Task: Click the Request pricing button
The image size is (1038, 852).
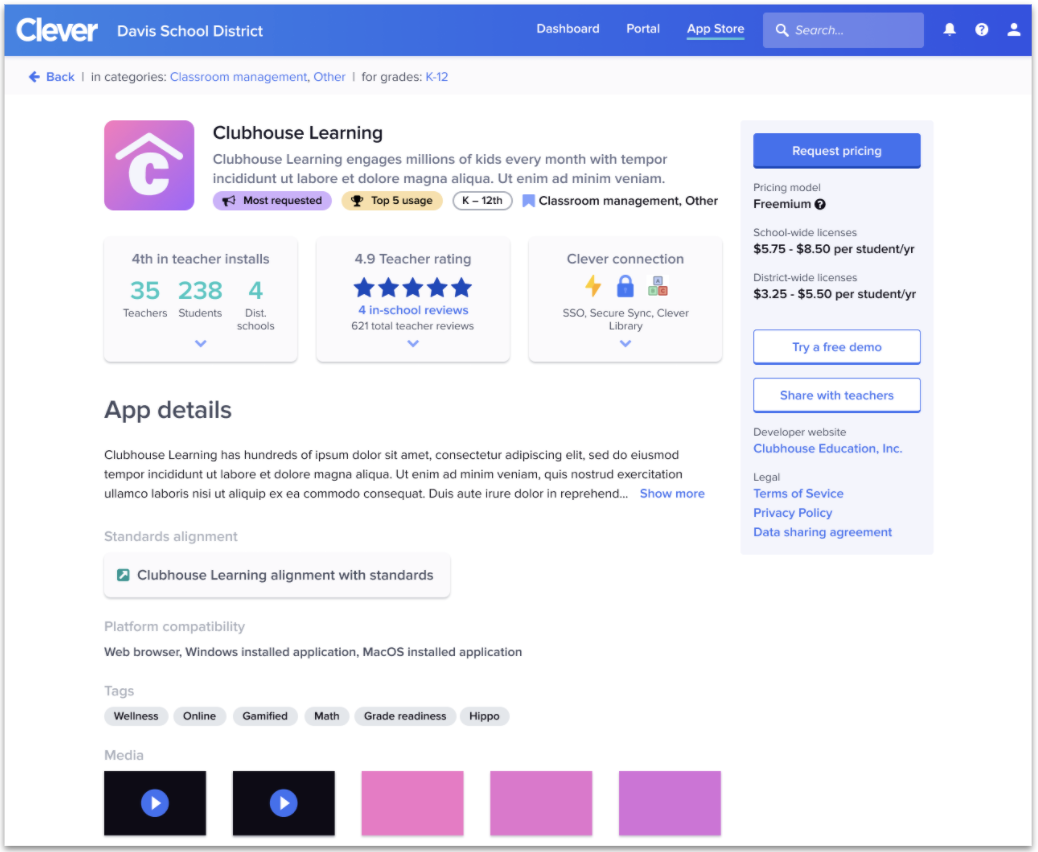Action: 836,149
